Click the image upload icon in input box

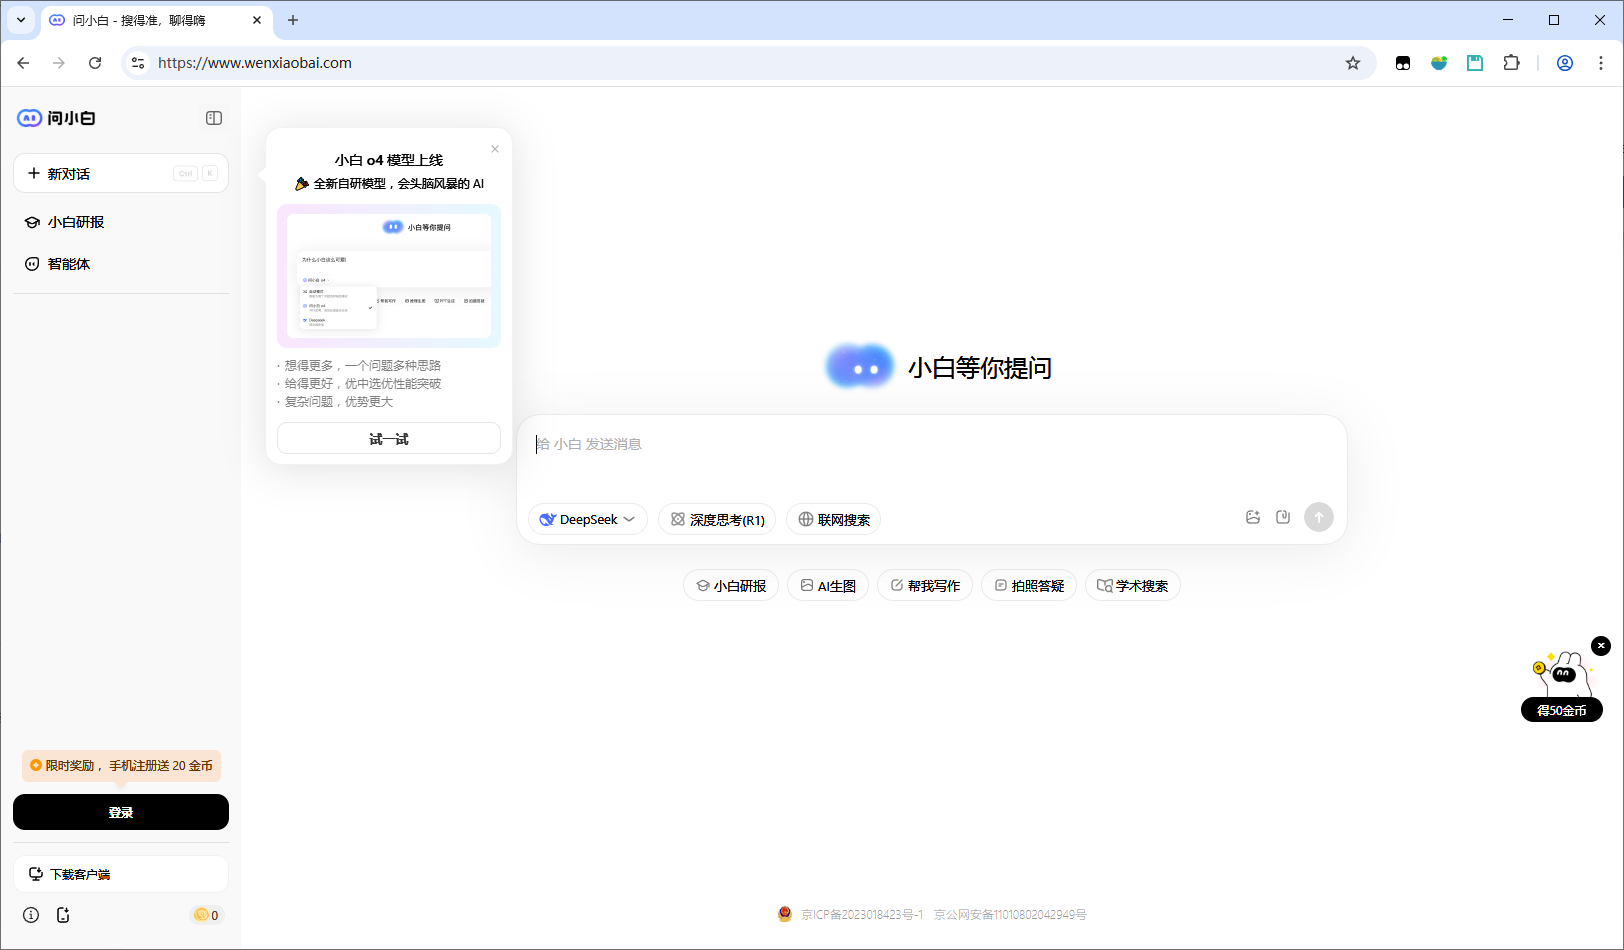click(x=1252, y=517)
